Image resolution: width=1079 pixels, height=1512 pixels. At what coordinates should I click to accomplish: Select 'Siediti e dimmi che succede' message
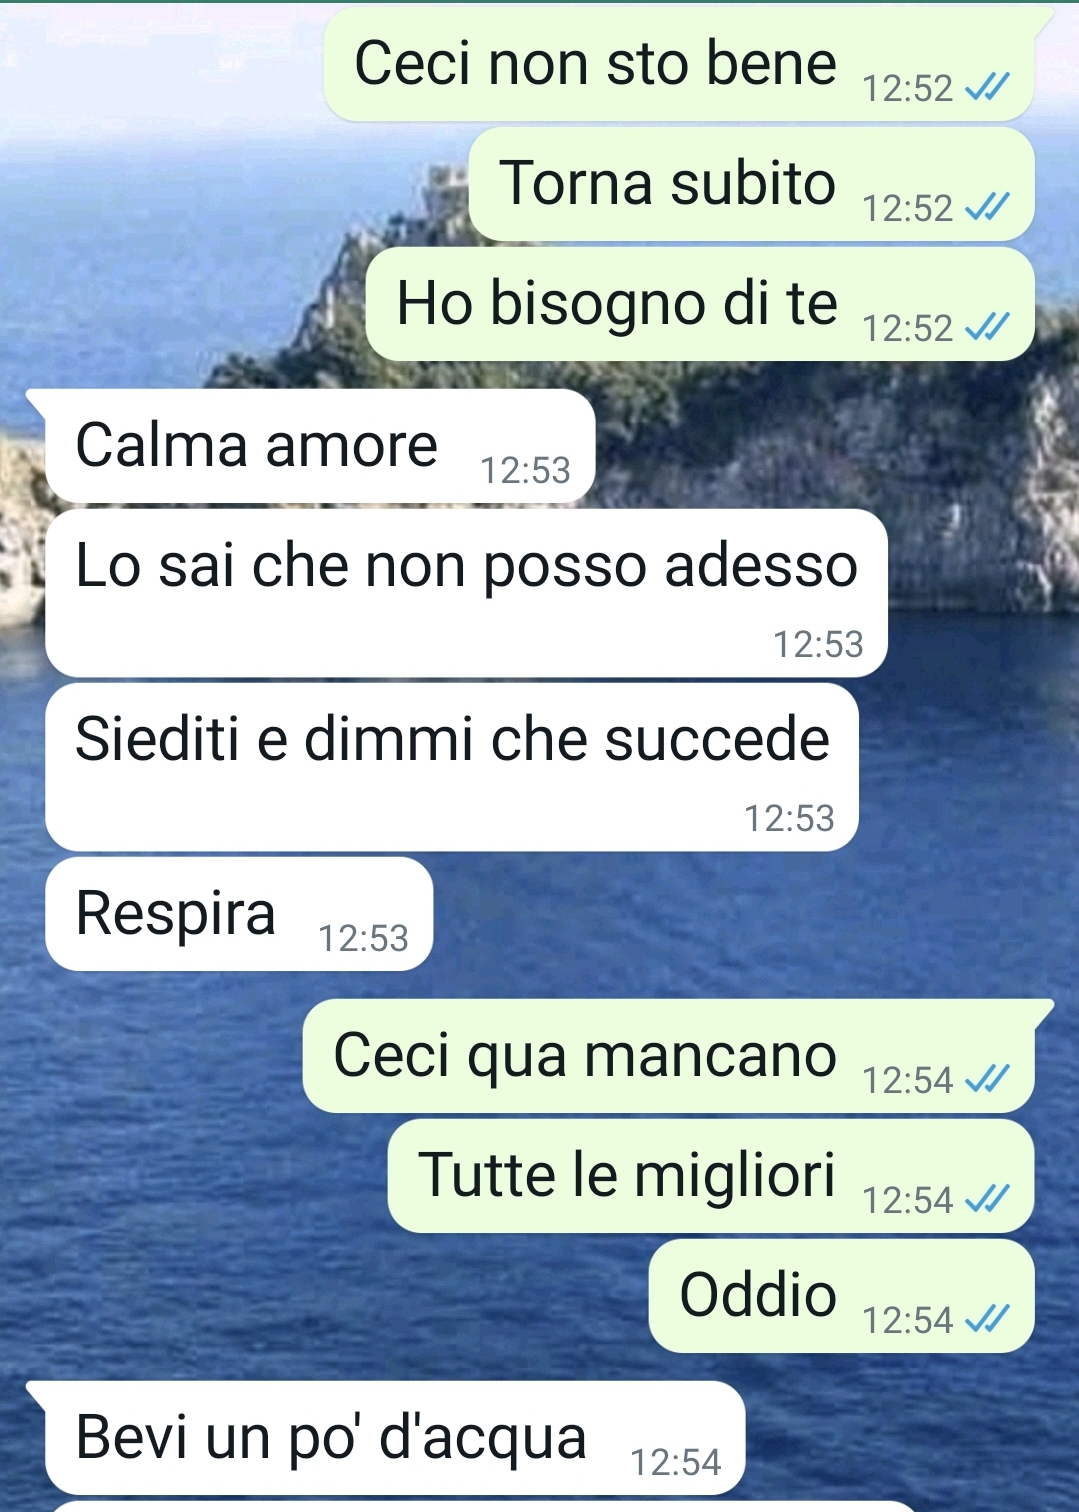(452, 767)
